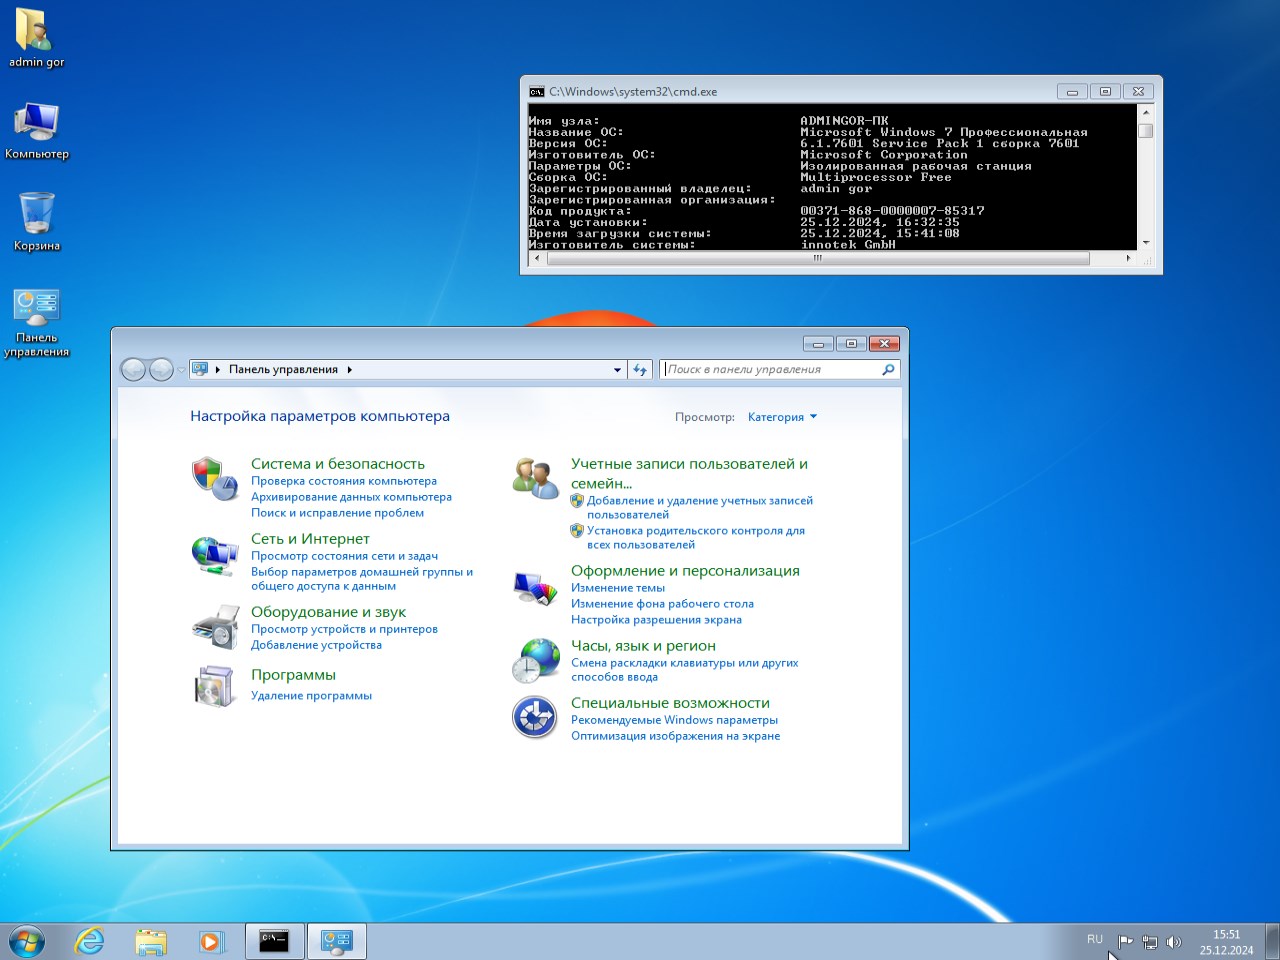Open Программы category heading
The width and height of the screenshot is (1280, 960).
[x=293, y=675]
